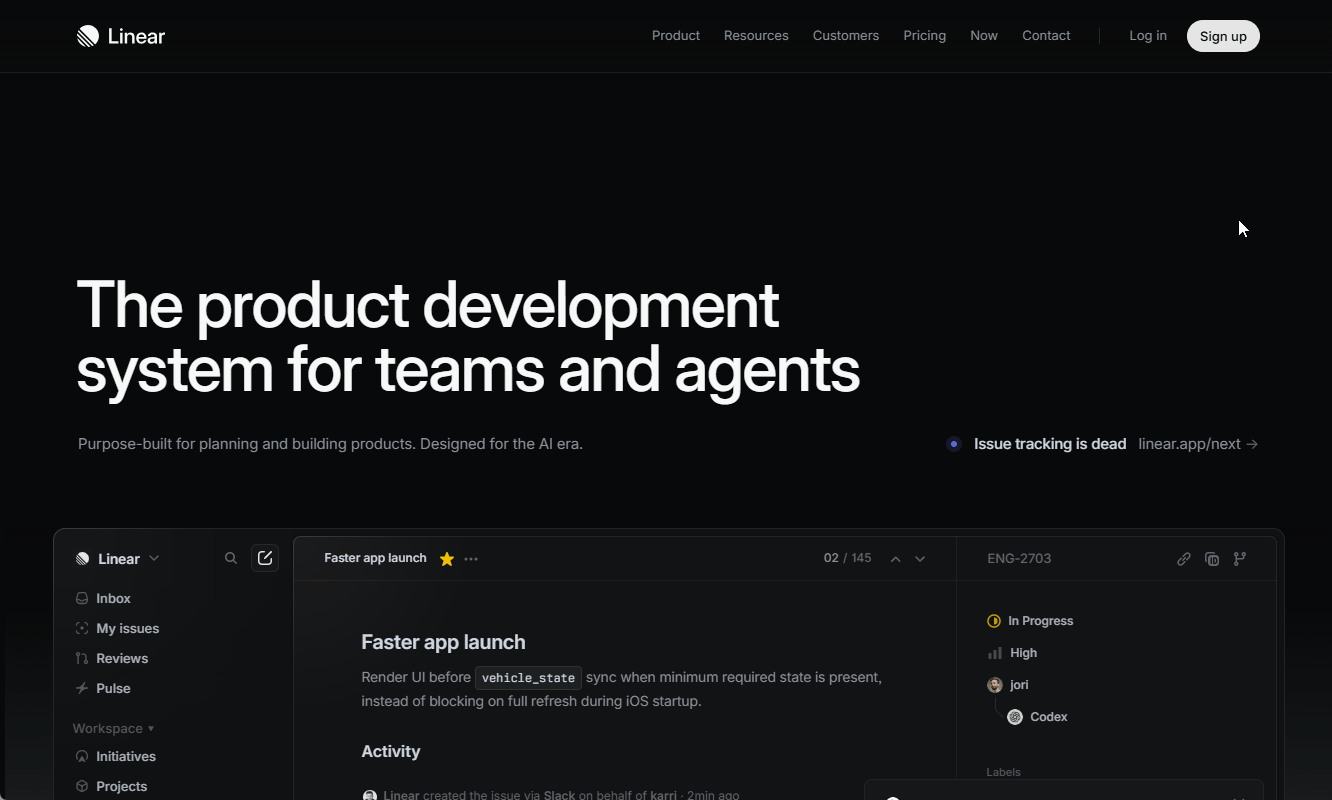The image size is (1332, 800).
Task: Open Pulse in the sidebar
Action: click(x=104, y=688)
